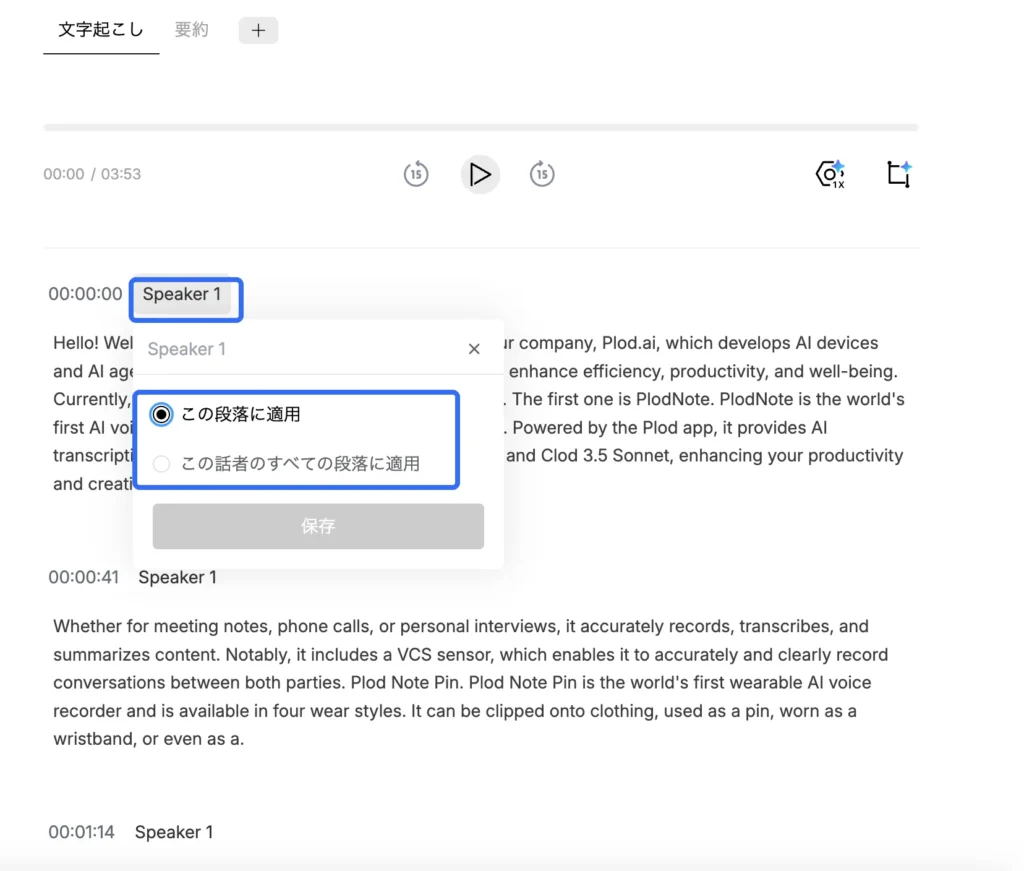Switch to the 文字起こし tab
1024x871 pixels.
101,30
